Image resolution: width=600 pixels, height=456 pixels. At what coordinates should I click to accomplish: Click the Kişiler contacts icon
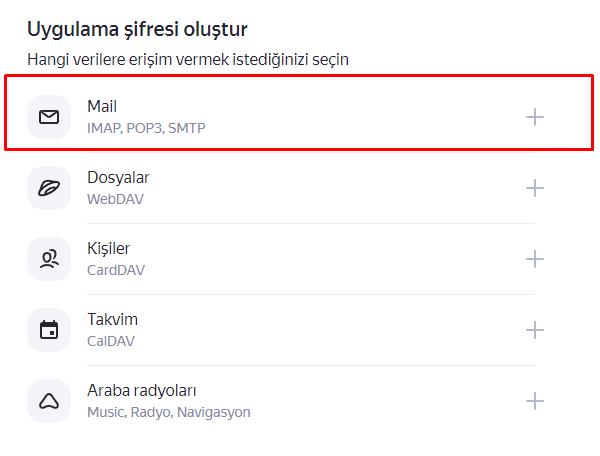click(49, 259)
